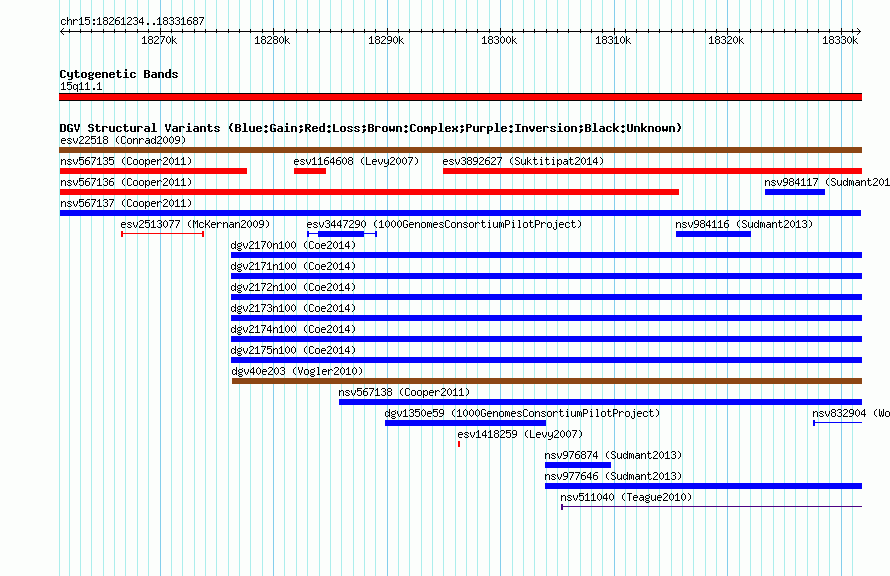Viewport: 890px width, 576px height.
Task: Select the blue dgv2175n100 bar
Action: click(547, 360)
